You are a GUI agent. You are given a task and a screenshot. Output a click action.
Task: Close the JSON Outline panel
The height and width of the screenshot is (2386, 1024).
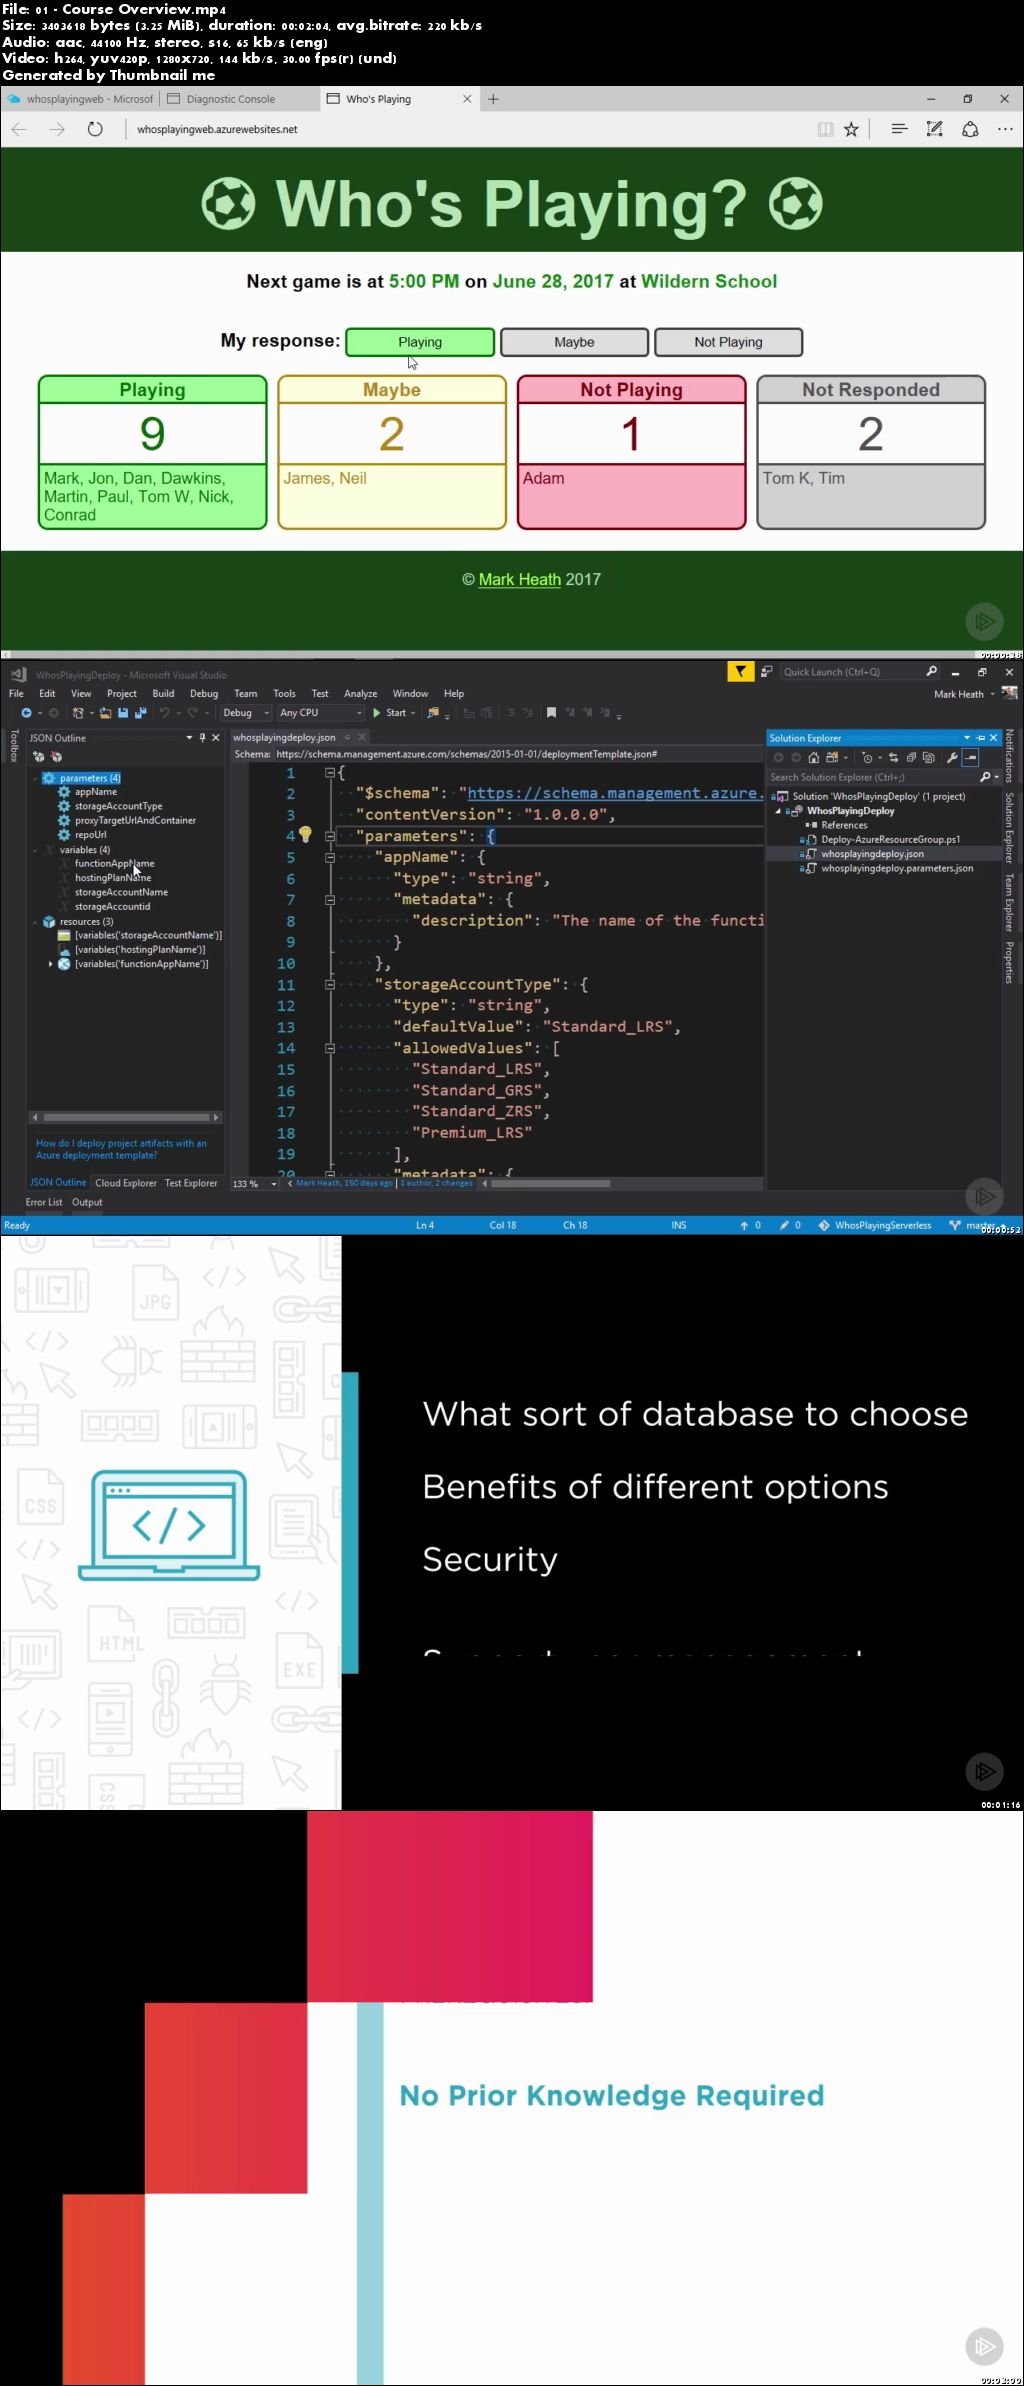point(215,738)
